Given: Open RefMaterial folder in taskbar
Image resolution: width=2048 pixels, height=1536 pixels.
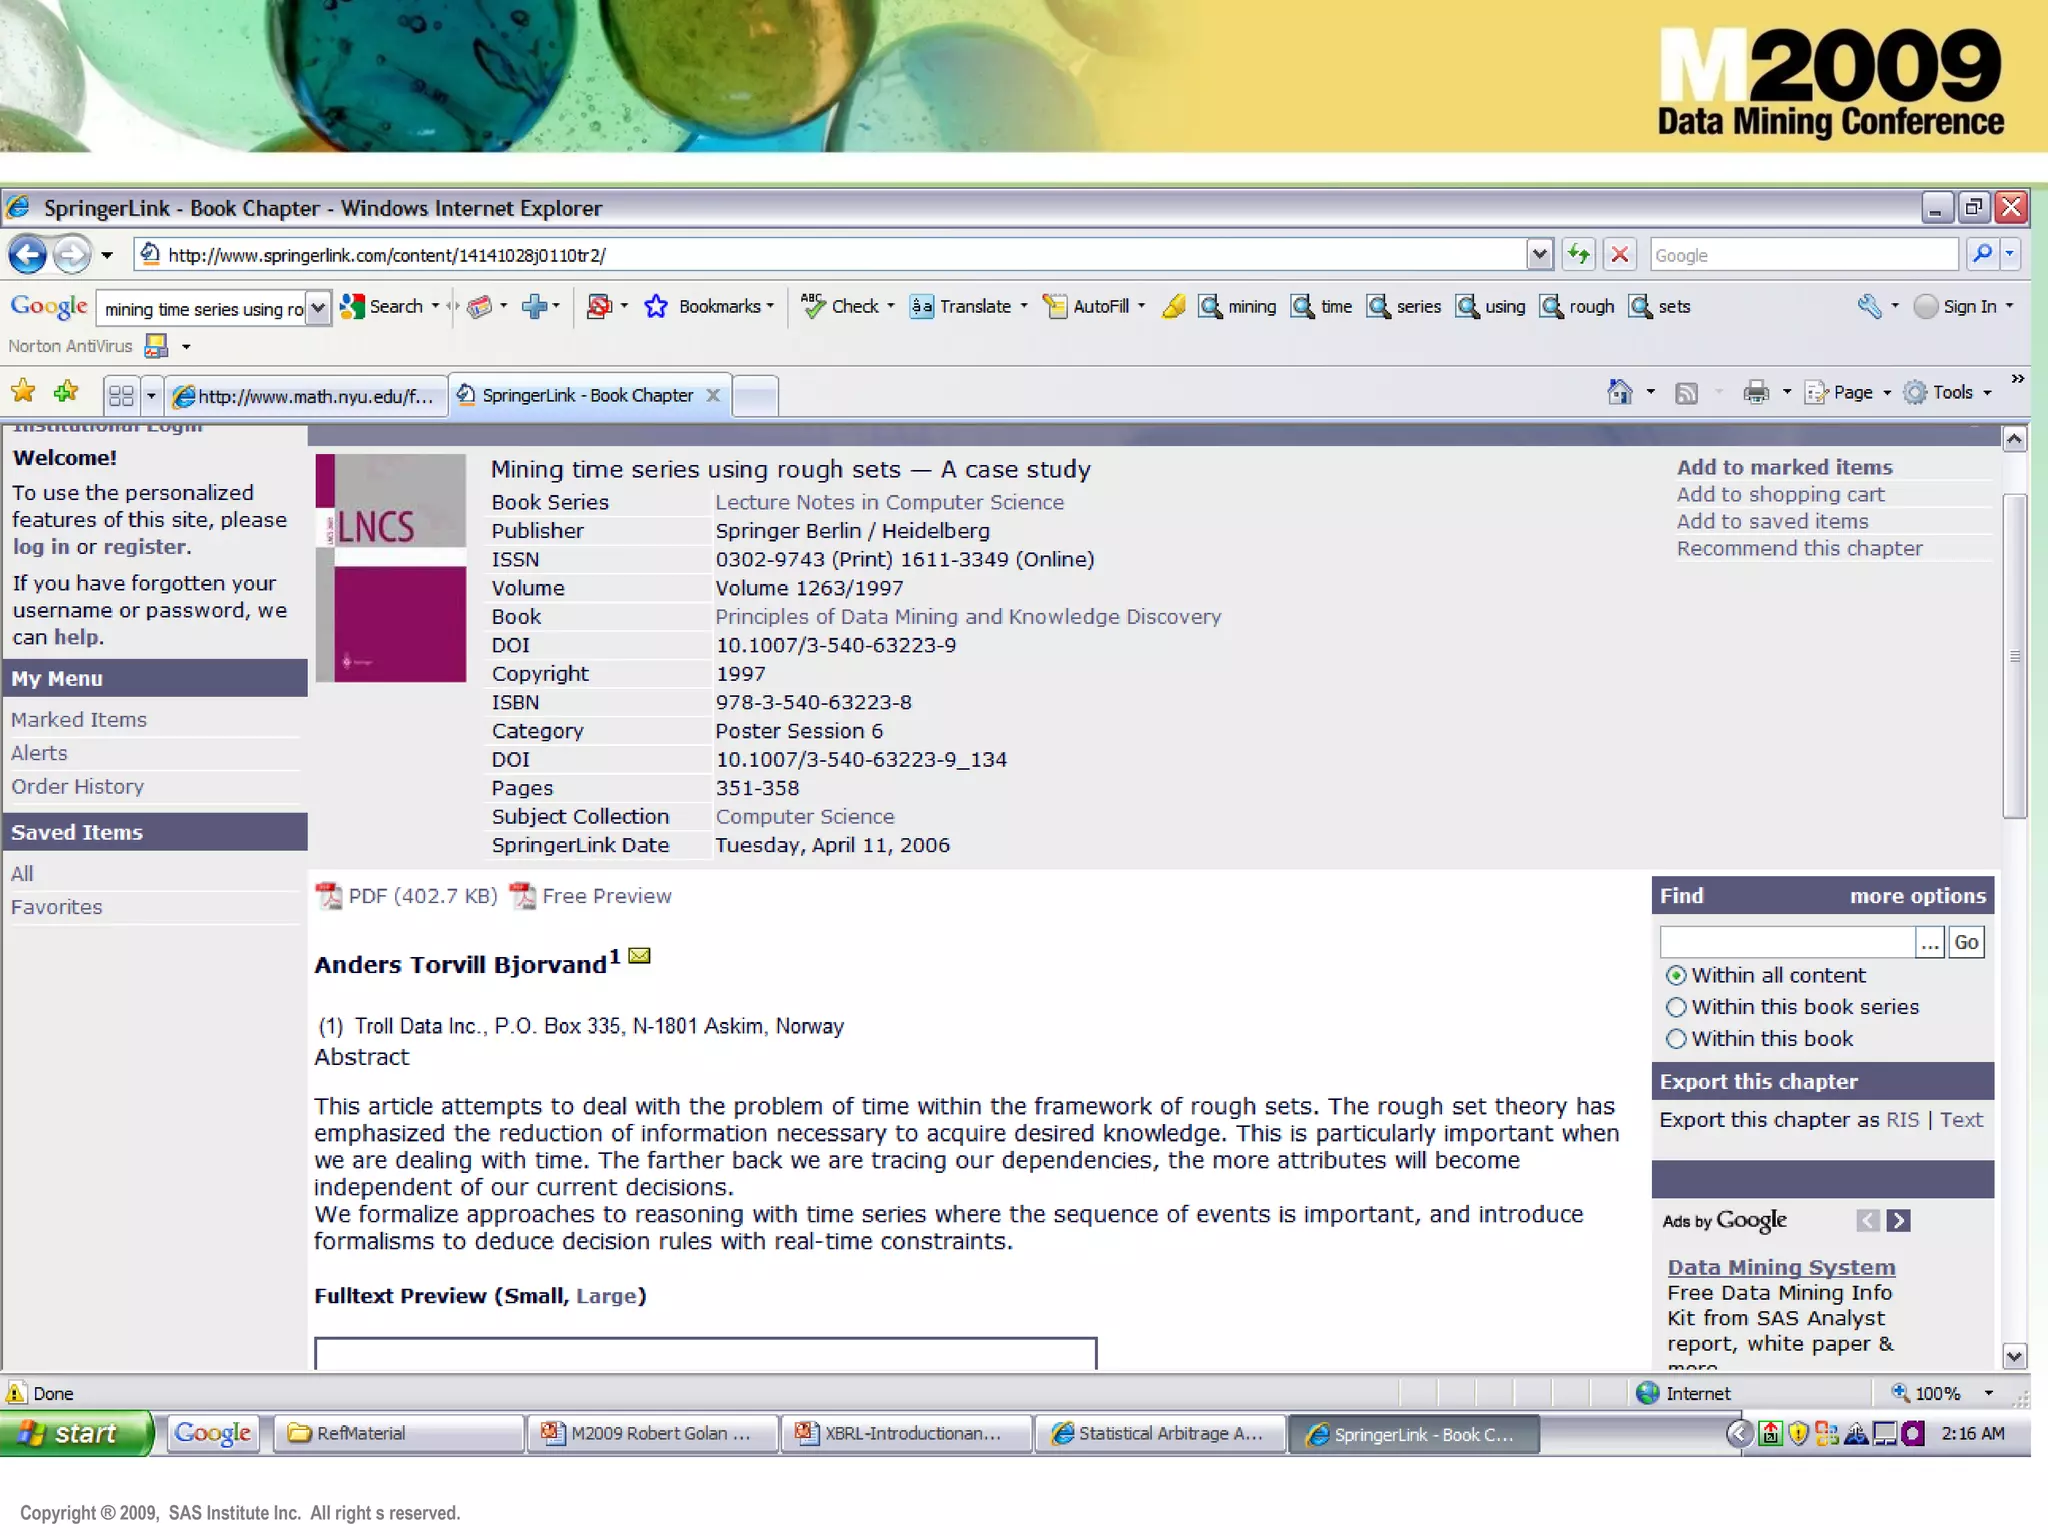Looking at the screenshot, I should 398,1433.
